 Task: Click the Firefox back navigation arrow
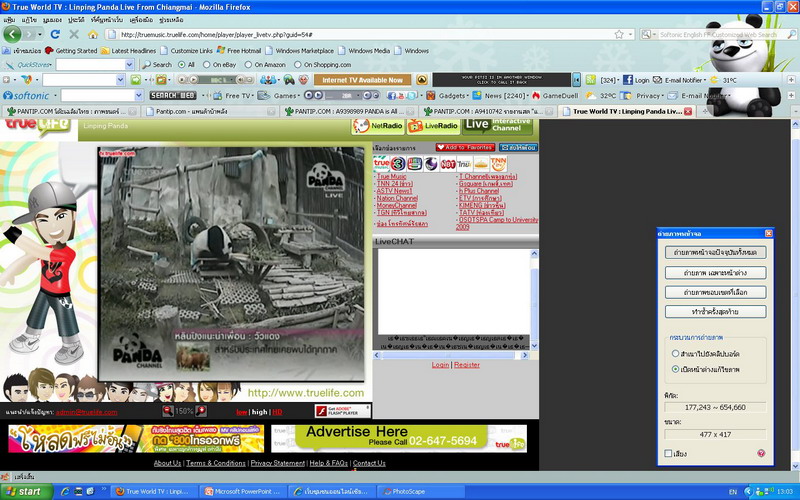pos(12,34)
